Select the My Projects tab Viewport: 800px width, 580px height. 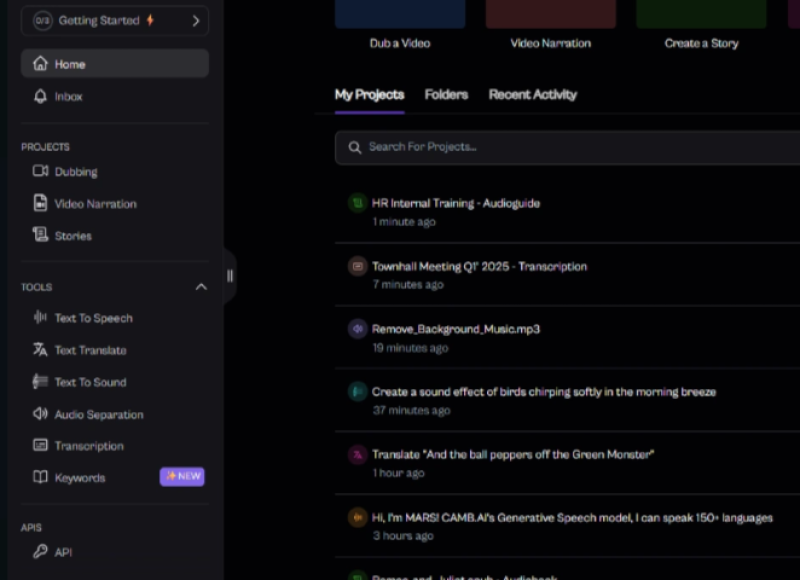click(x=369, y=95)
